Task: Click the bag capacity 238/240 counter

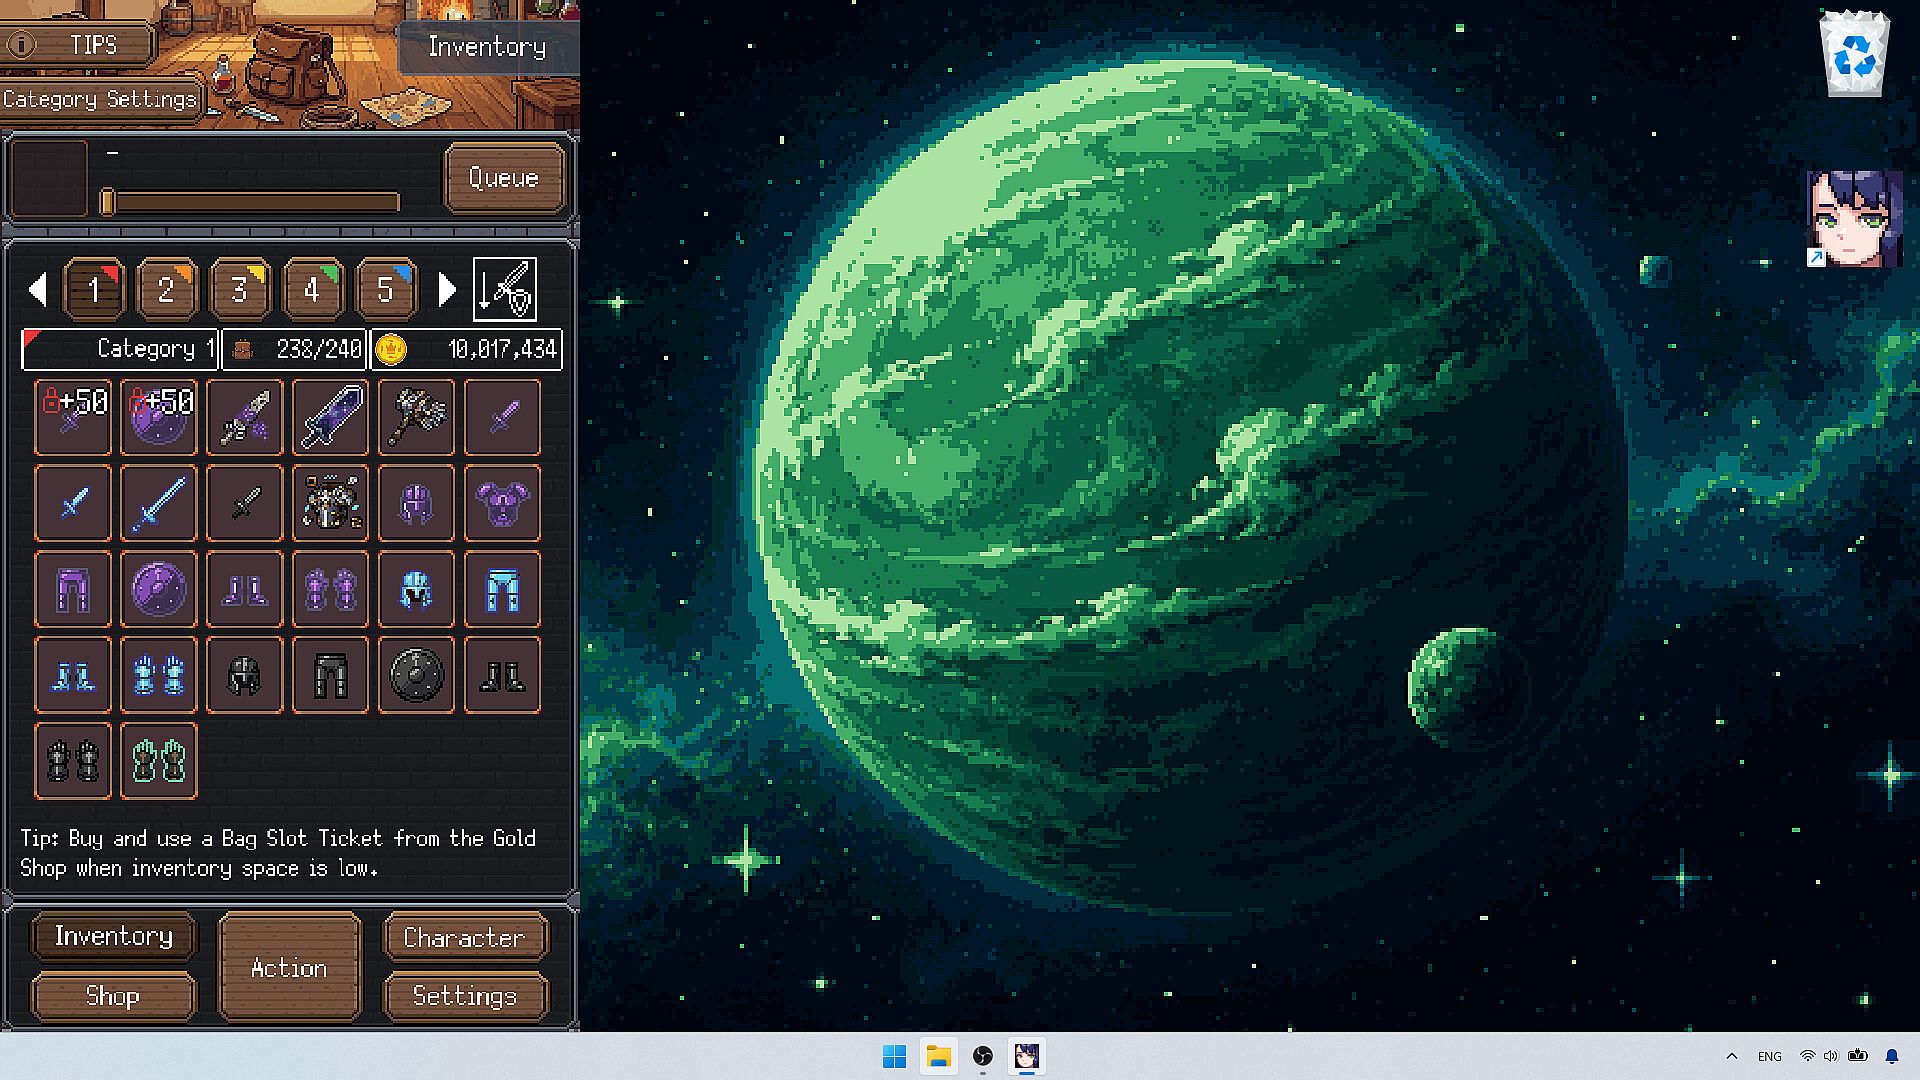Action: click(294, 349)
